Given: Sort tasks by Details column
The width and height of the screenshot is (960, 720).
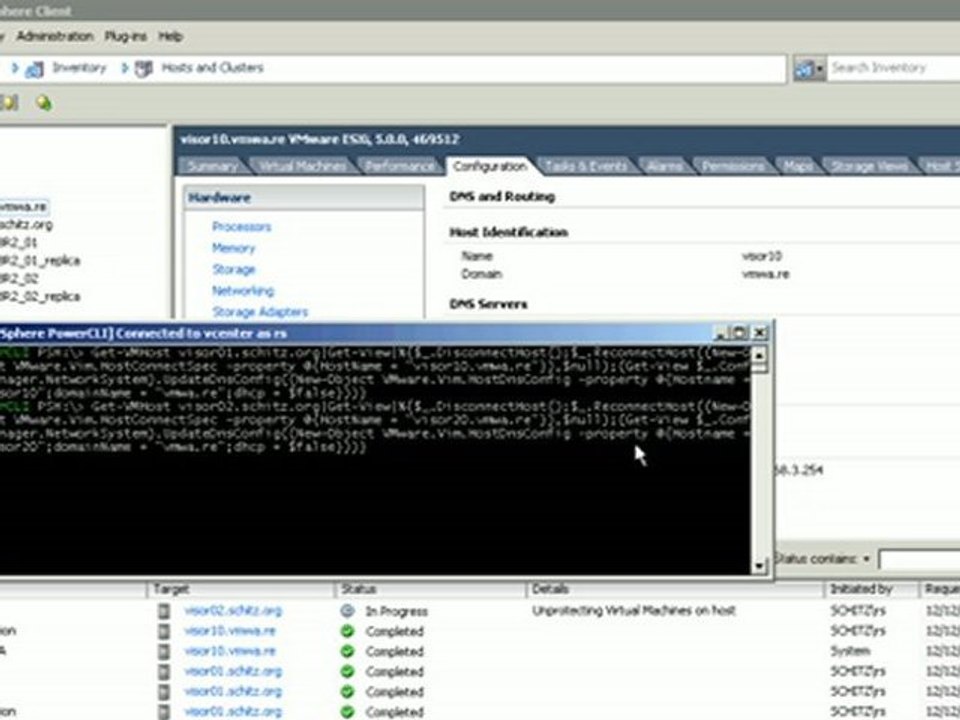Looking at the screenshot, I should coord(675,589).
